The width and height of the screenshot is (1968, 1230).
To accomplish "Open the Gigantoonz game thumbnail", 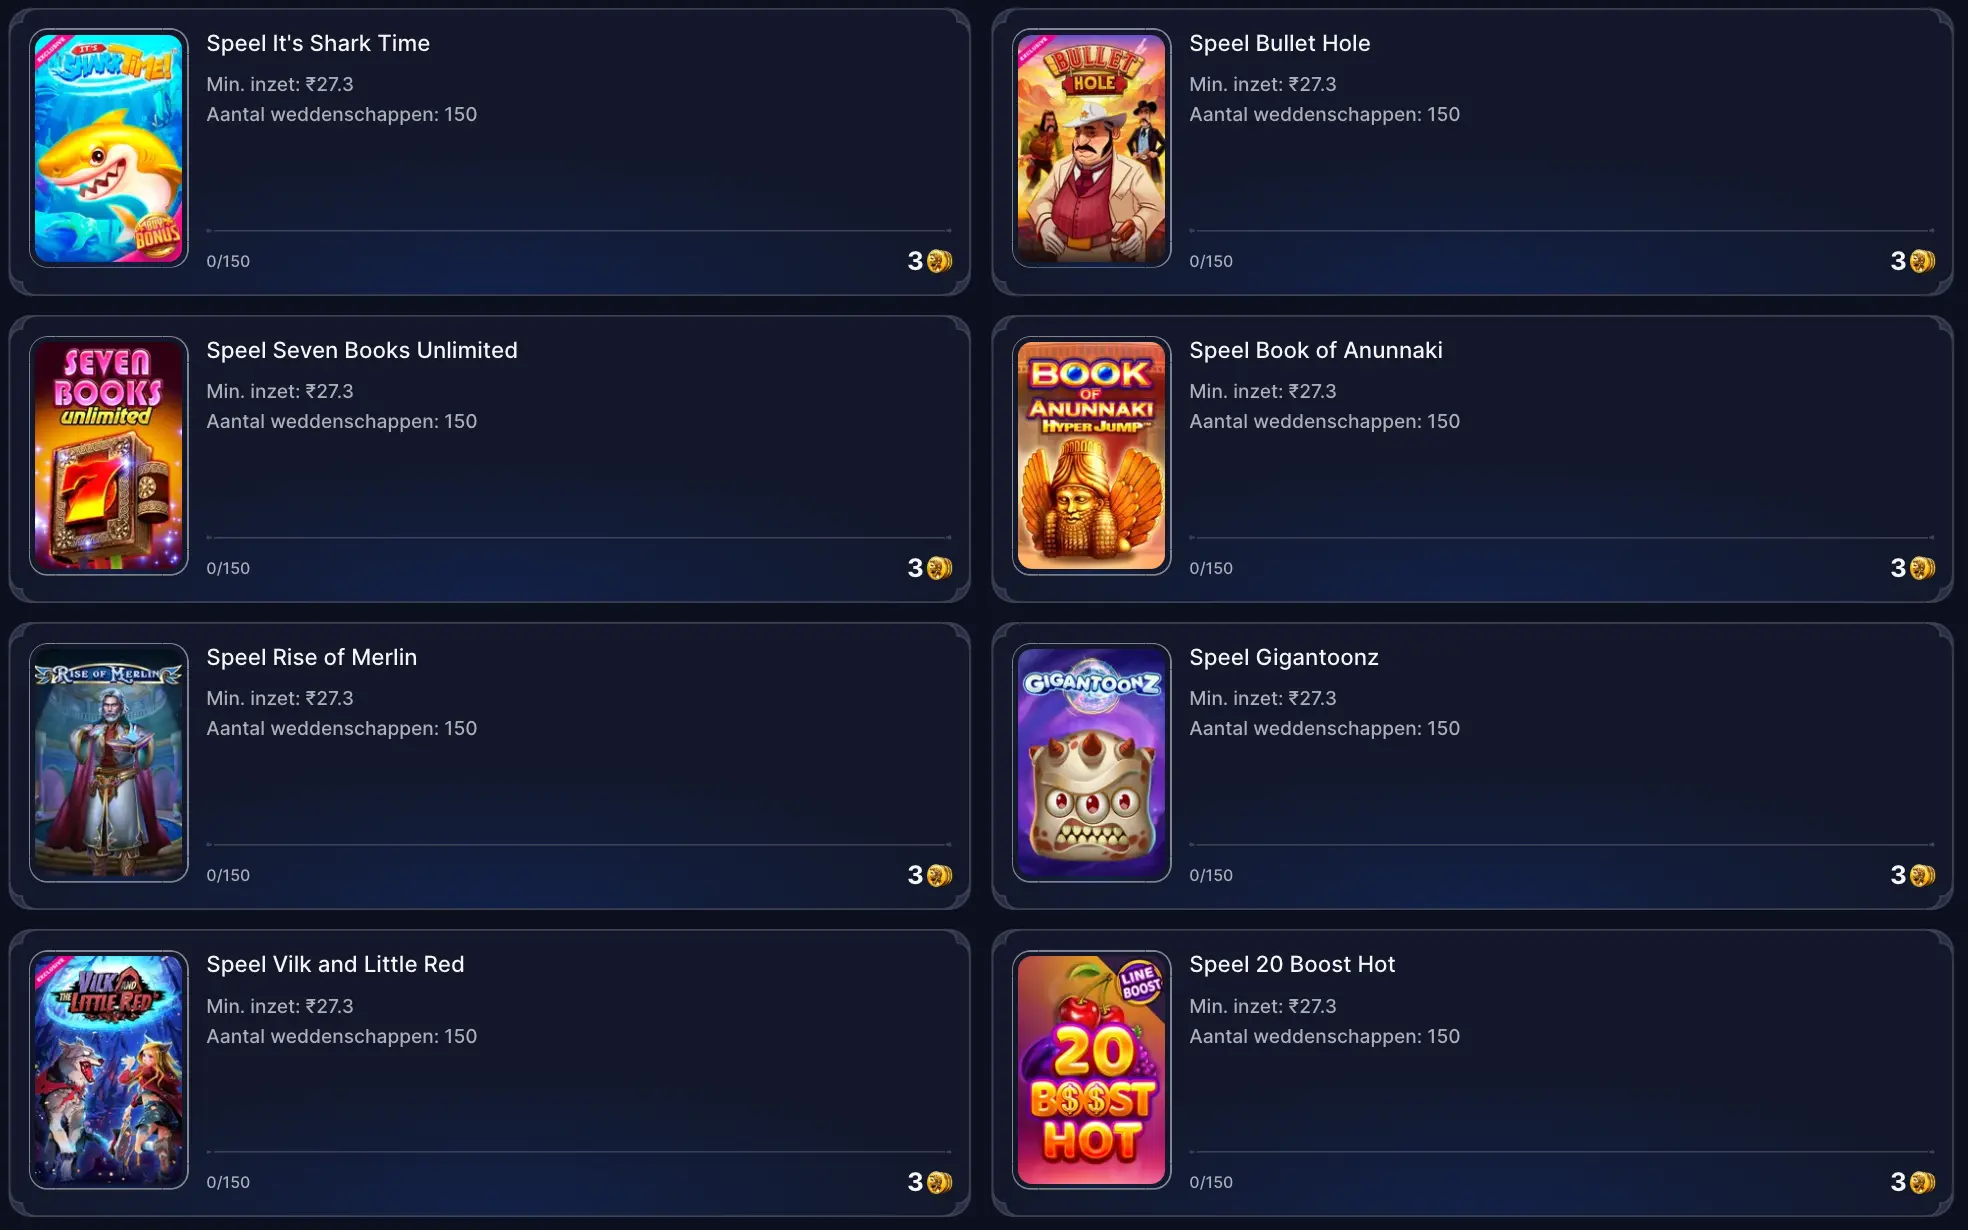I will [1092, 762].
